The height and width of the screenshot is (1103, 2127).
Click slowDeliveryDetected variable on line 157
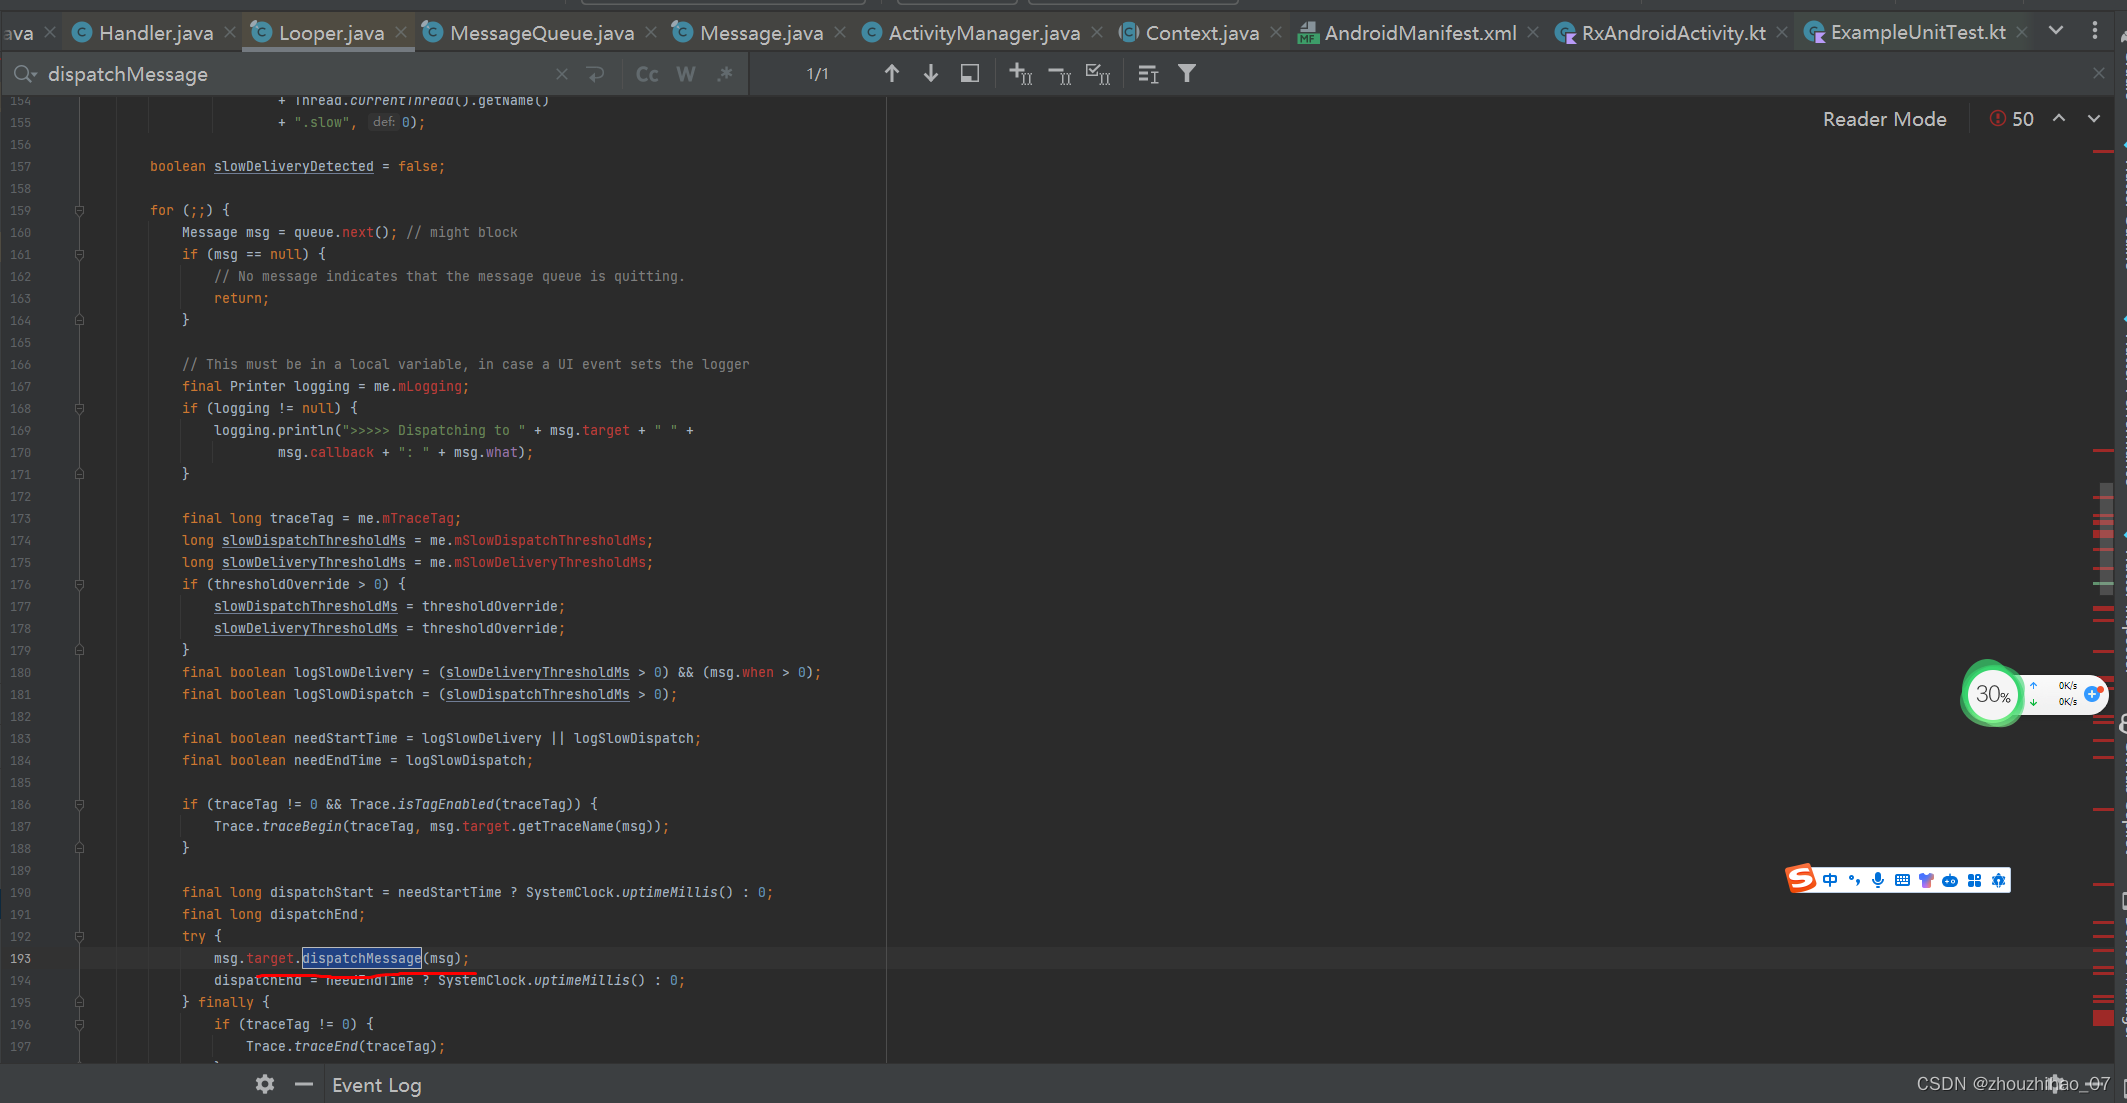[x=293, y=166]
